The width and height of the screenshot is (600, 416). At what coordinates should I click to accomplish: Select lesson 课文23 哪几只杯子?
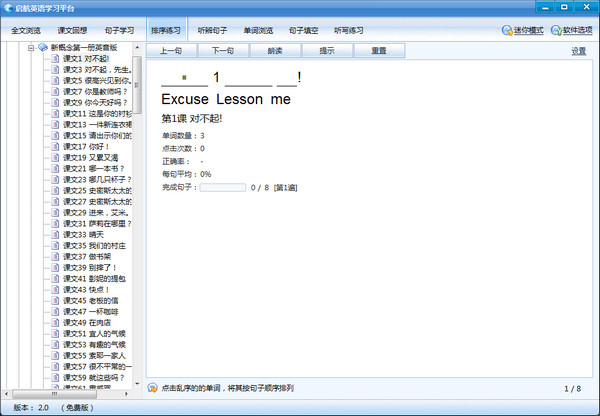97,180
